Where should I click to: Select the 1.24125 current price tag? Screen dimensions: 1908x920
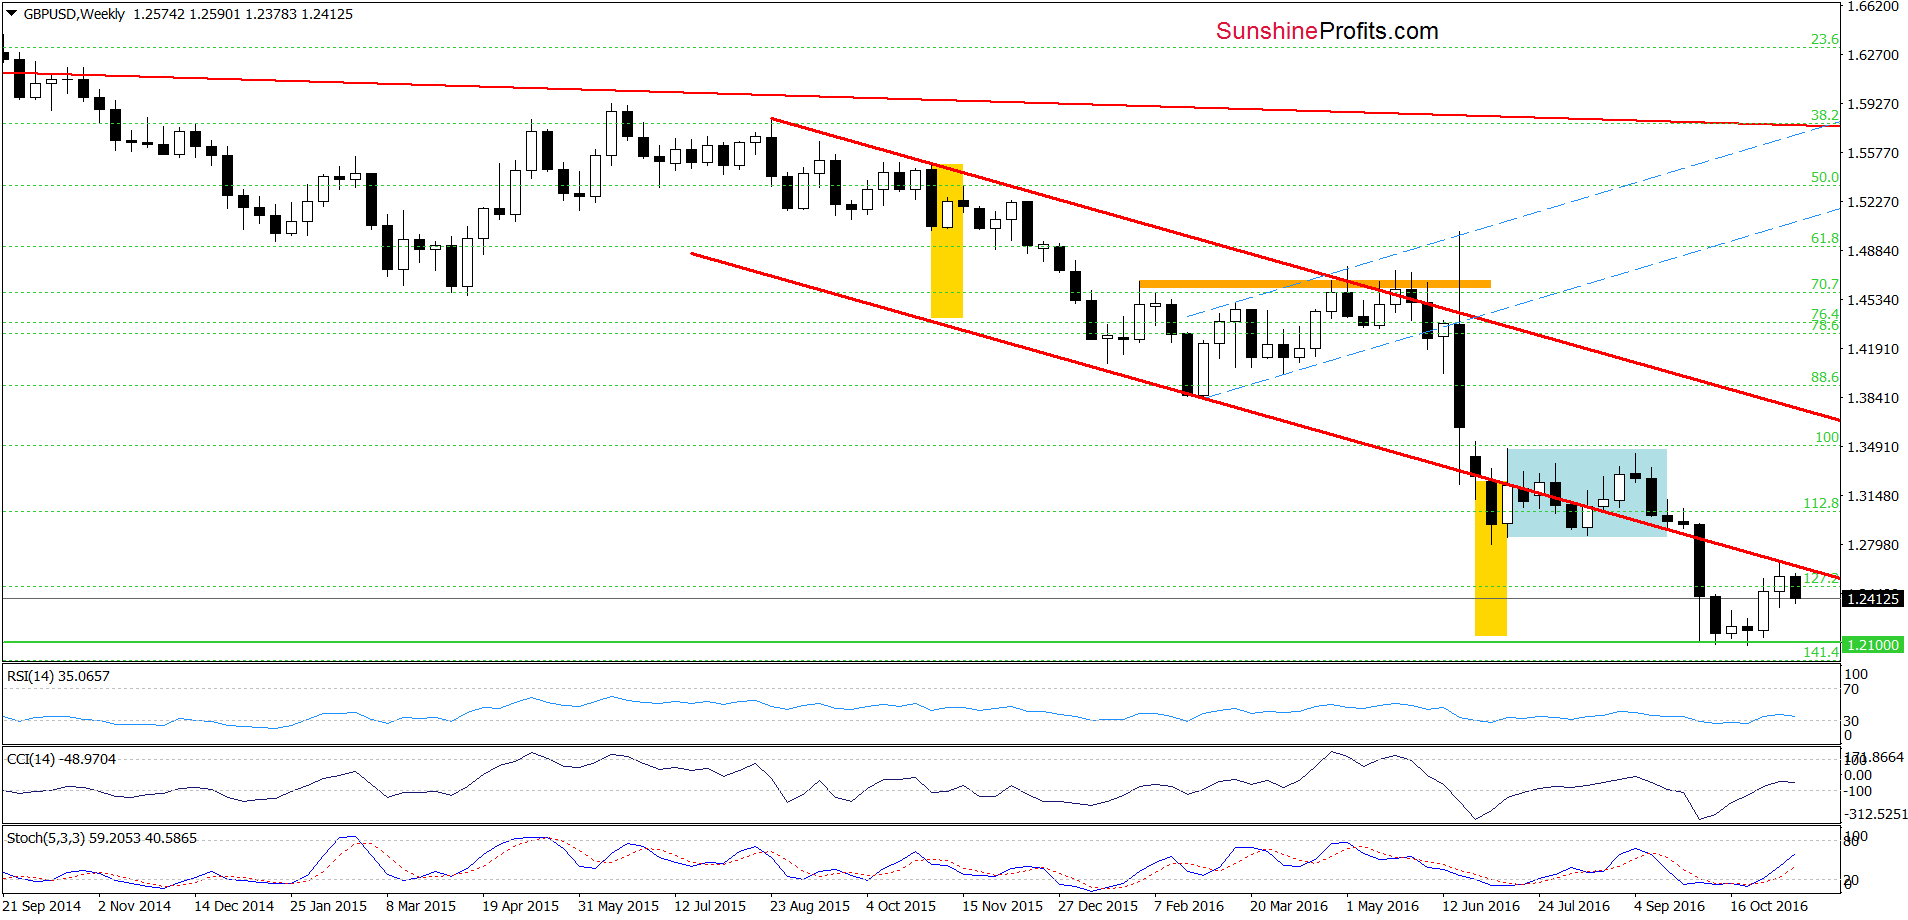(x=1871, y=599)
